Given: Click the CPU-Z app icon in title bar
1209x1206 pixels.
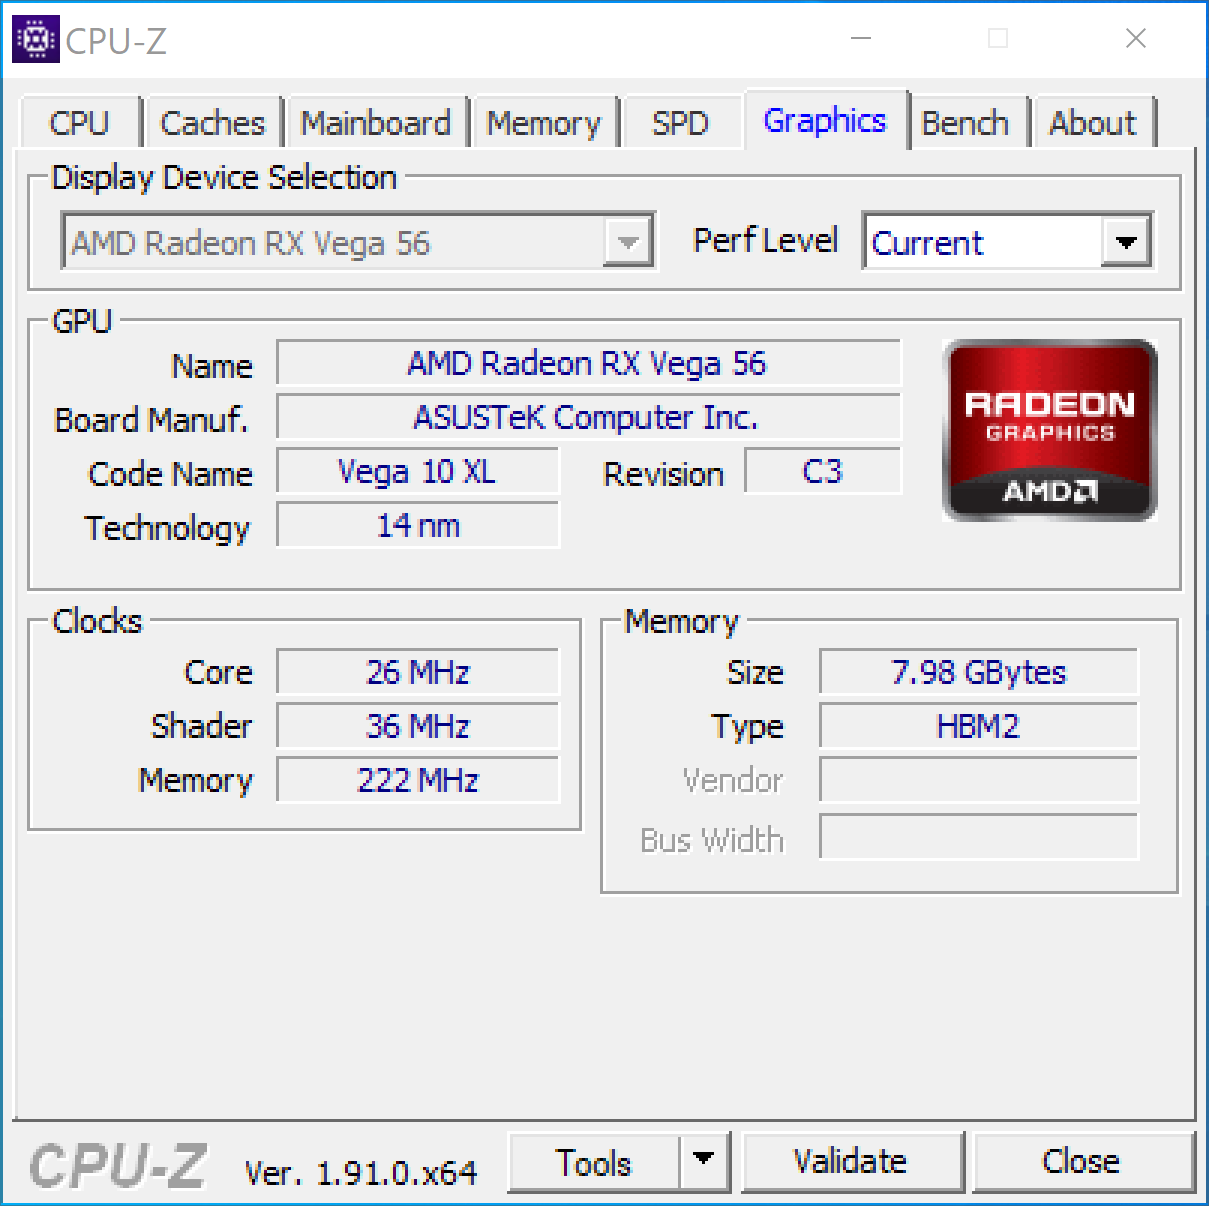Looking at the screenshot, I should [x=37, y=39].
